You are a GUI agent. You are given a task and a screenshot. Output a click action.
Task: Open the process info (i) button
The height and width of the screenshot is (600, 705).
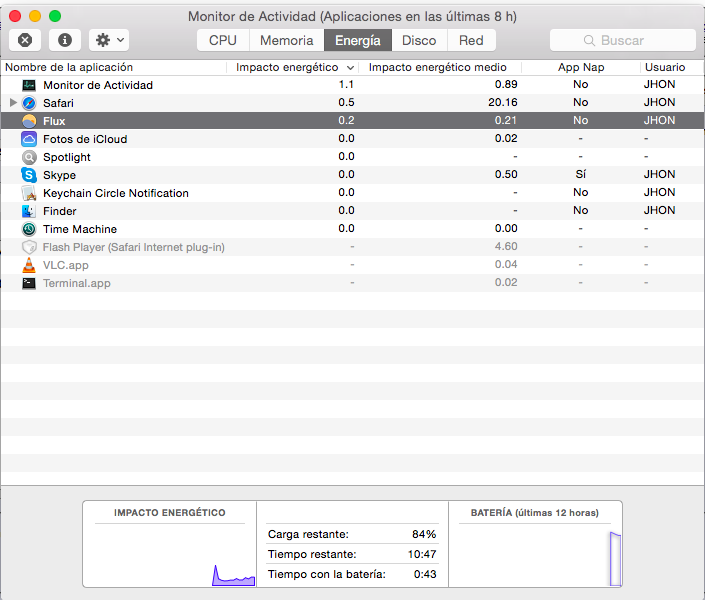(65, 40)
